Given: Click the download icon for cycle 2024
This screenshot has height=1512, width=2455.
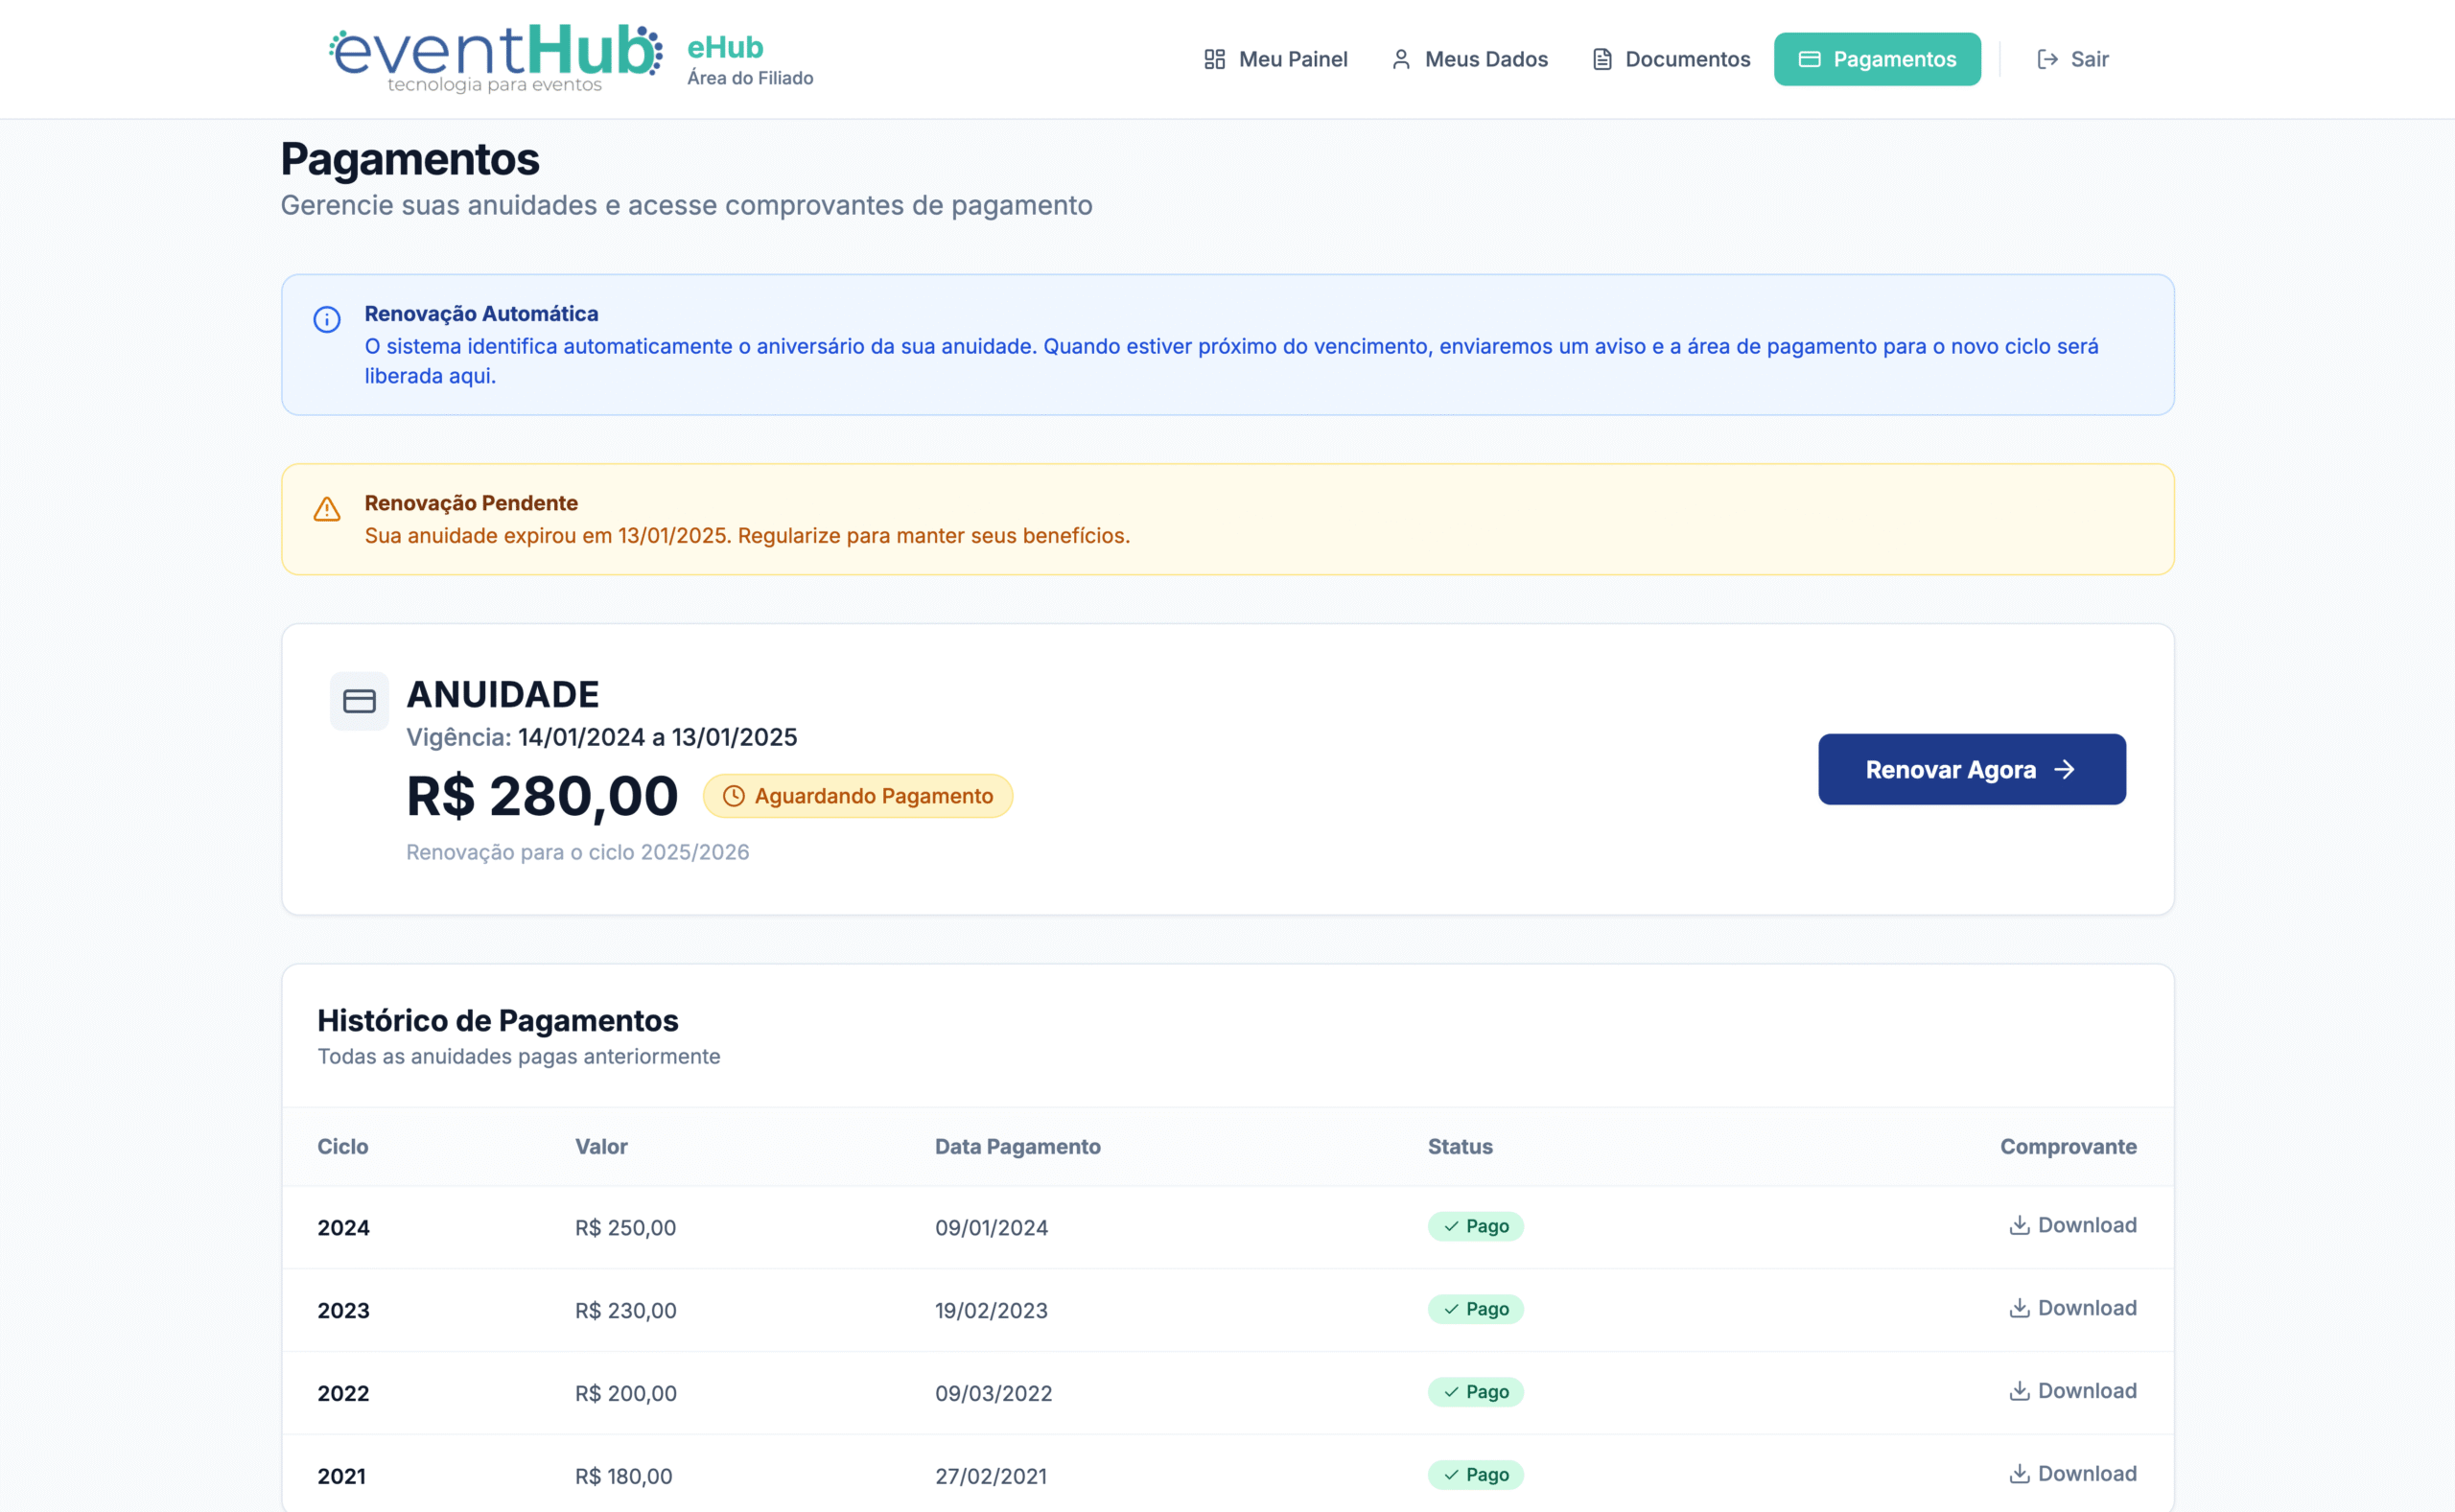Looking at the screenshot, I should coord(2019,1225).
